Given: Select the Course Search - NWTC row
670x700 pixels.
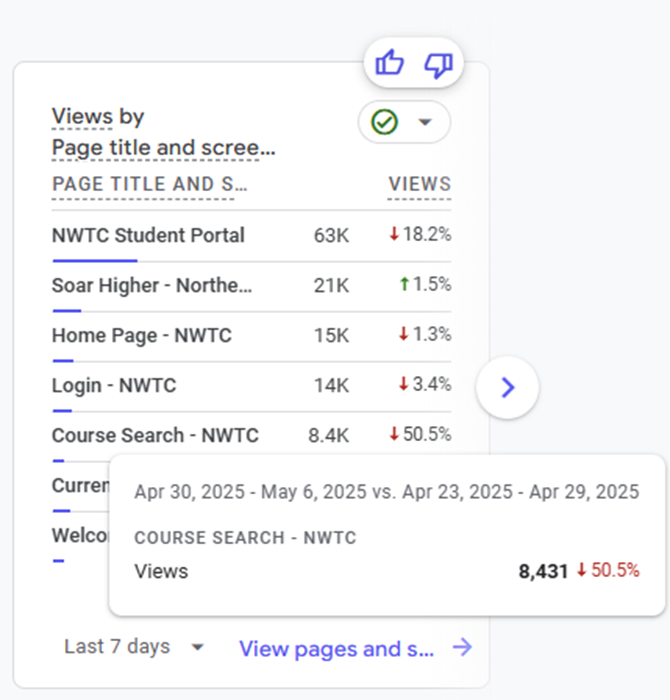Looking at the screenshot, I should tap(251, 436).
